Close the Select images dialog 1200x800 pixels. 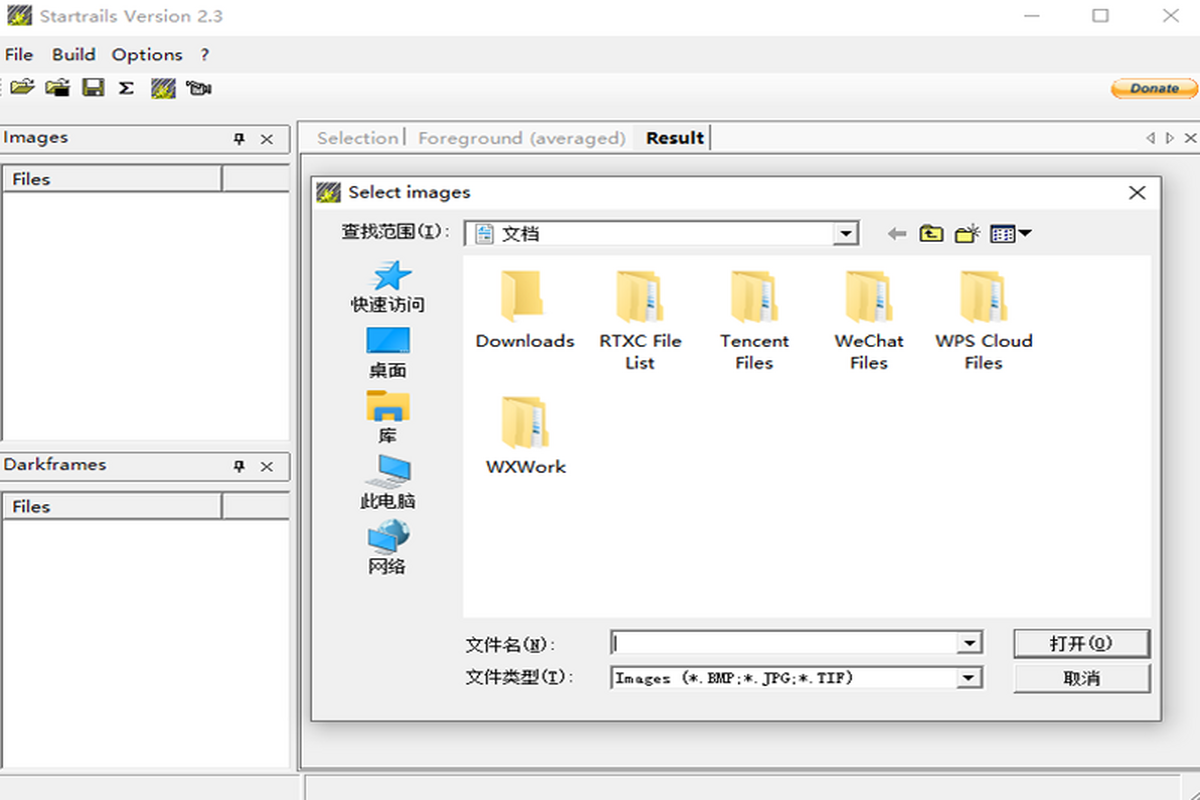coord(1137,193)
